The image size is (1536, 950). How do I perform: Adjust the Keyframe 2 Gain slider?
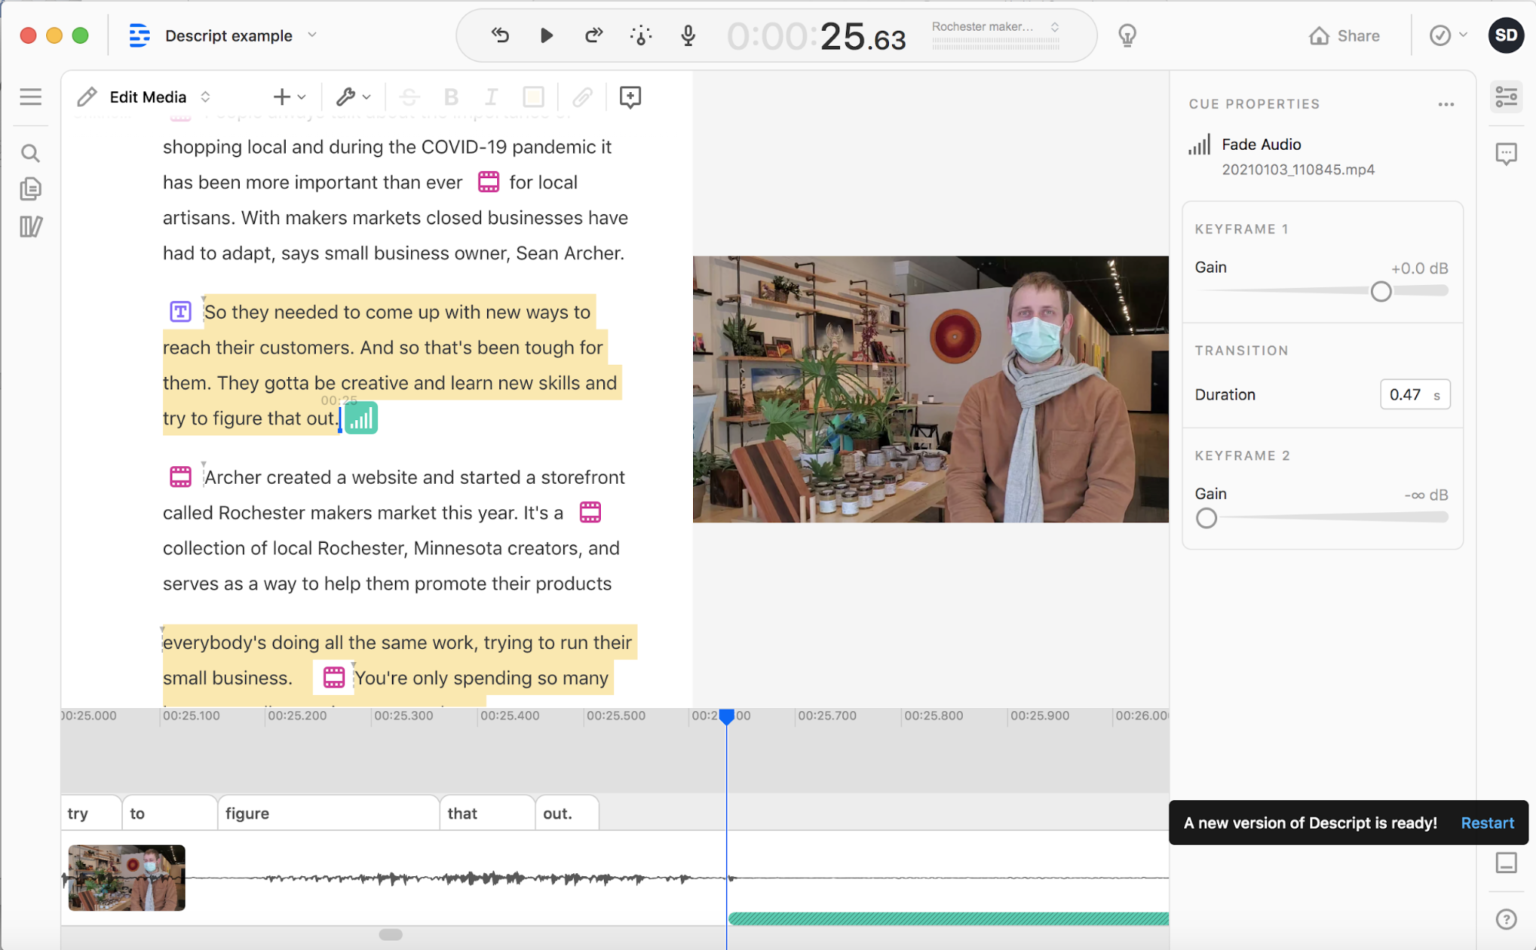pyautogui.click(x=1206, y=518)
